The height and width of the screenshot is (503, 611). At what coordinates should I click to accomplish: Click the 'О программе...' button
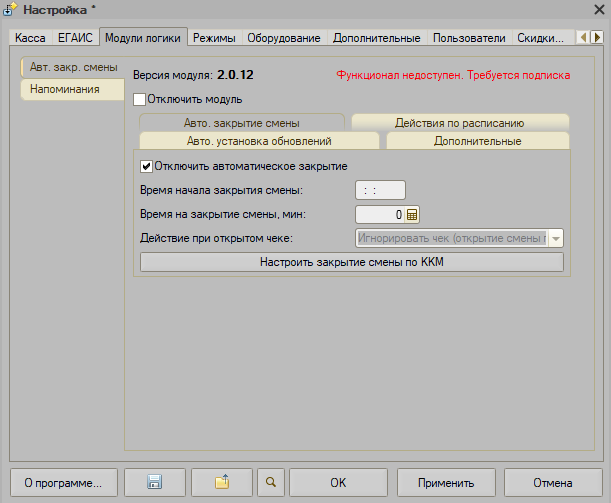tap(63, 482)
